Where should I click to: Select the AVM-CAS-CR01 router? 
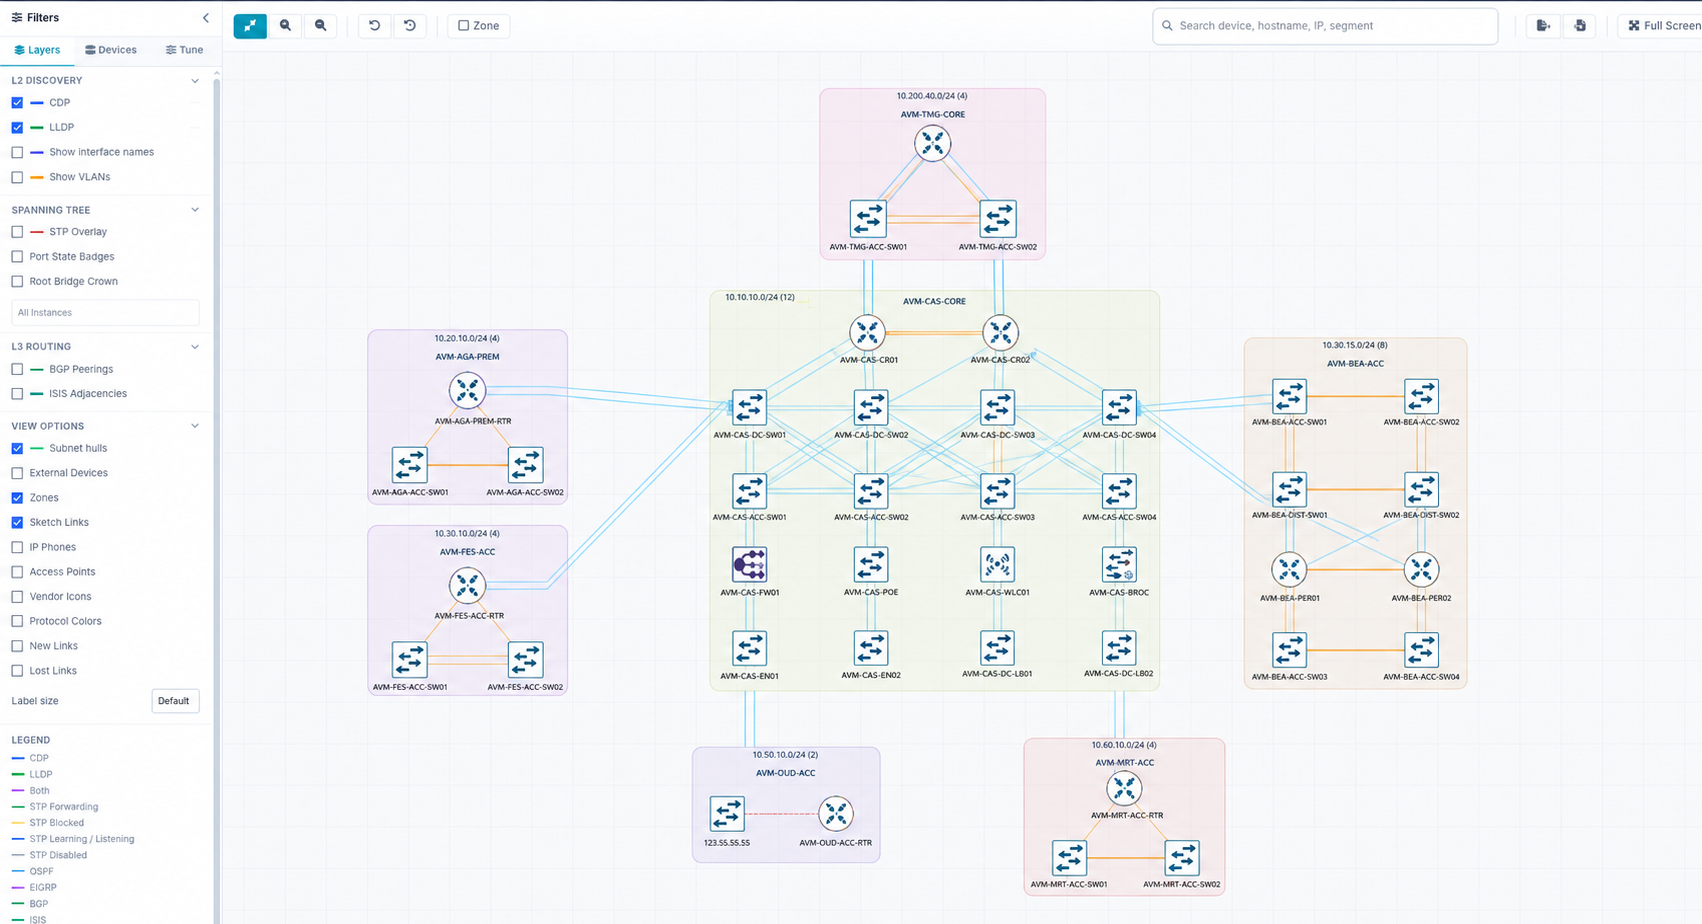[867, 333]
